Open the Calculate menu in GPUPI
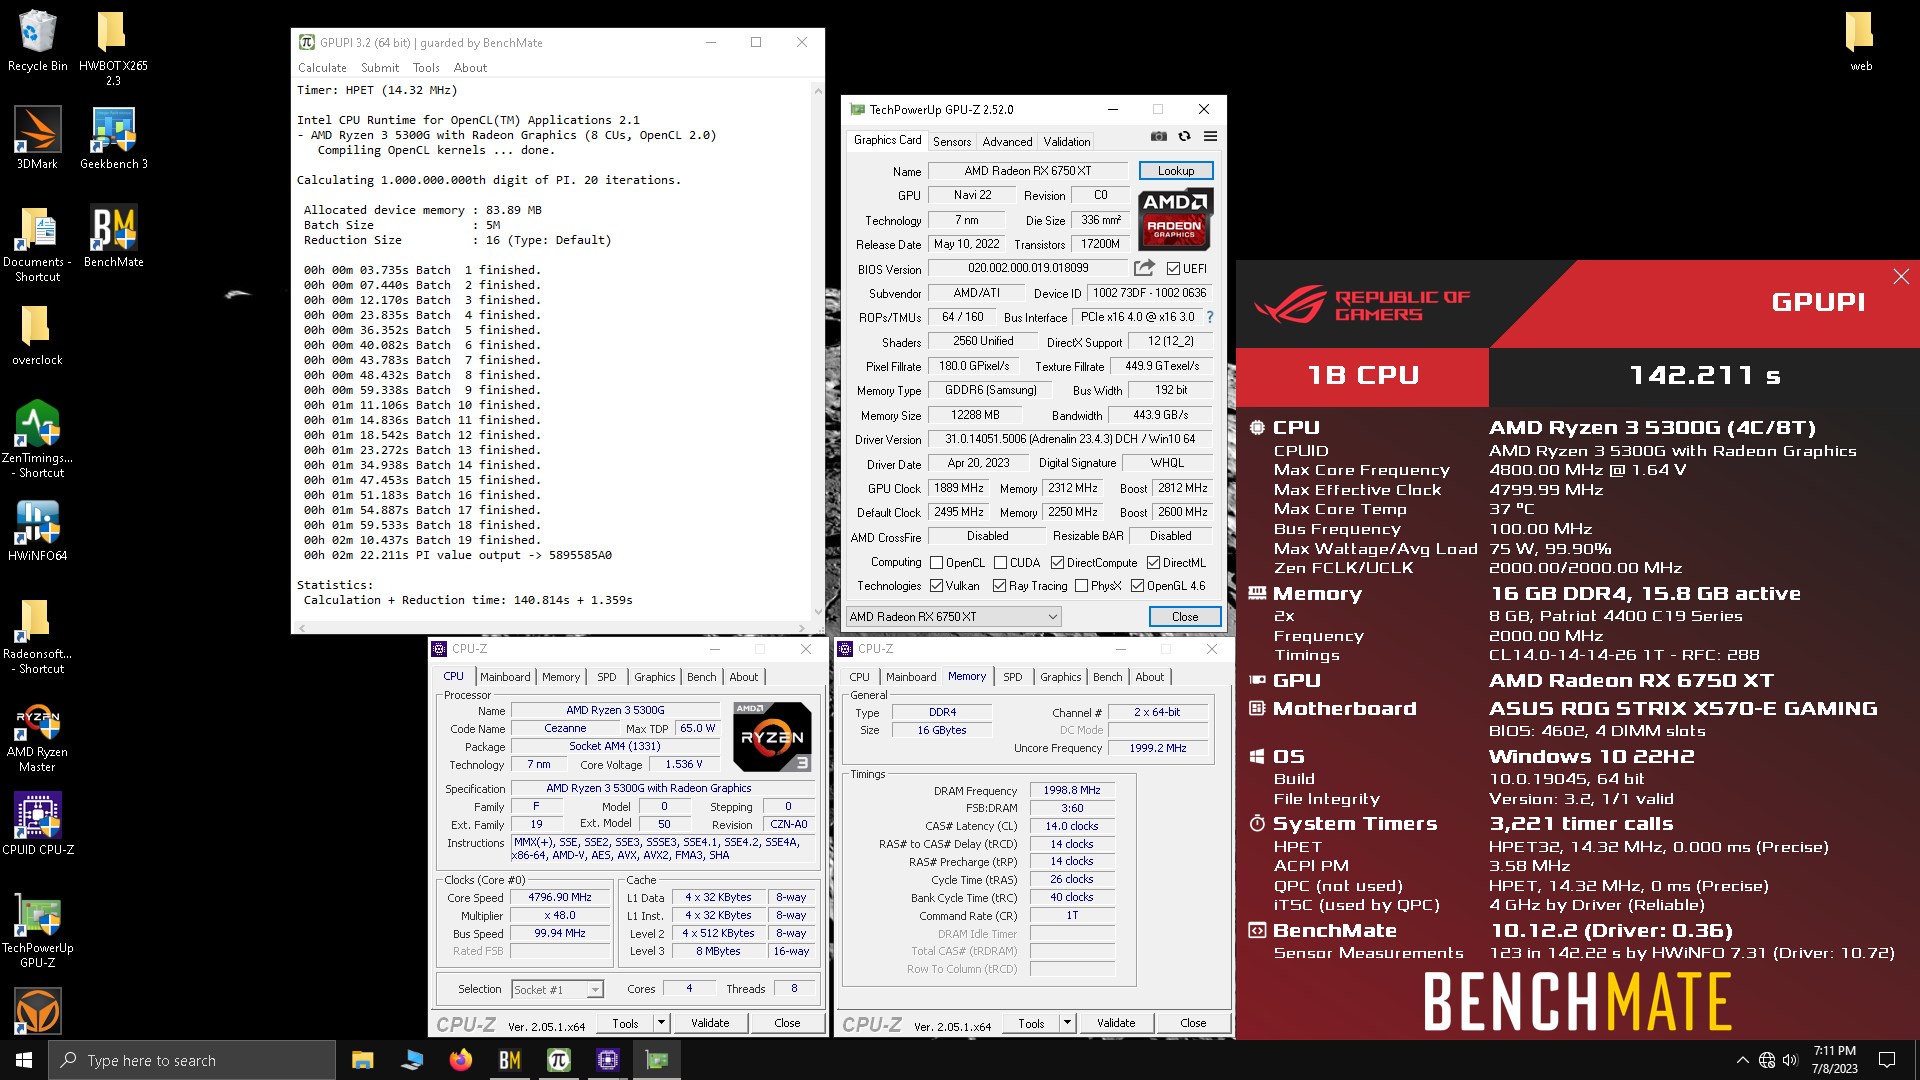The image size is (1920, 1080). (322, 68)
